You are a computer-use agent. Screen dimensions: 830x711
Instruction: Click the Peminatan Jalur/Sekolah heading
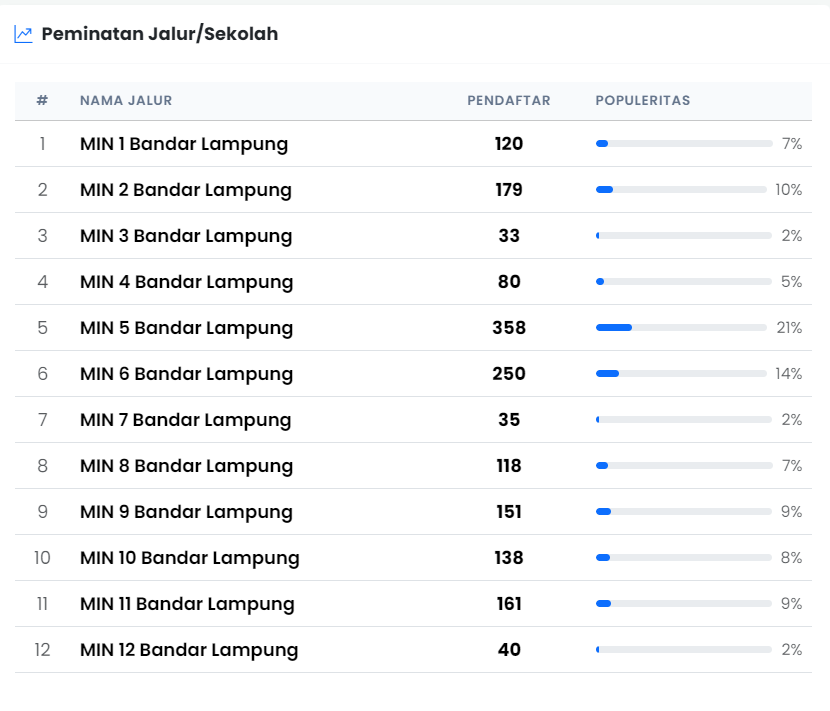pyautogui.click(x=159, y=34)
